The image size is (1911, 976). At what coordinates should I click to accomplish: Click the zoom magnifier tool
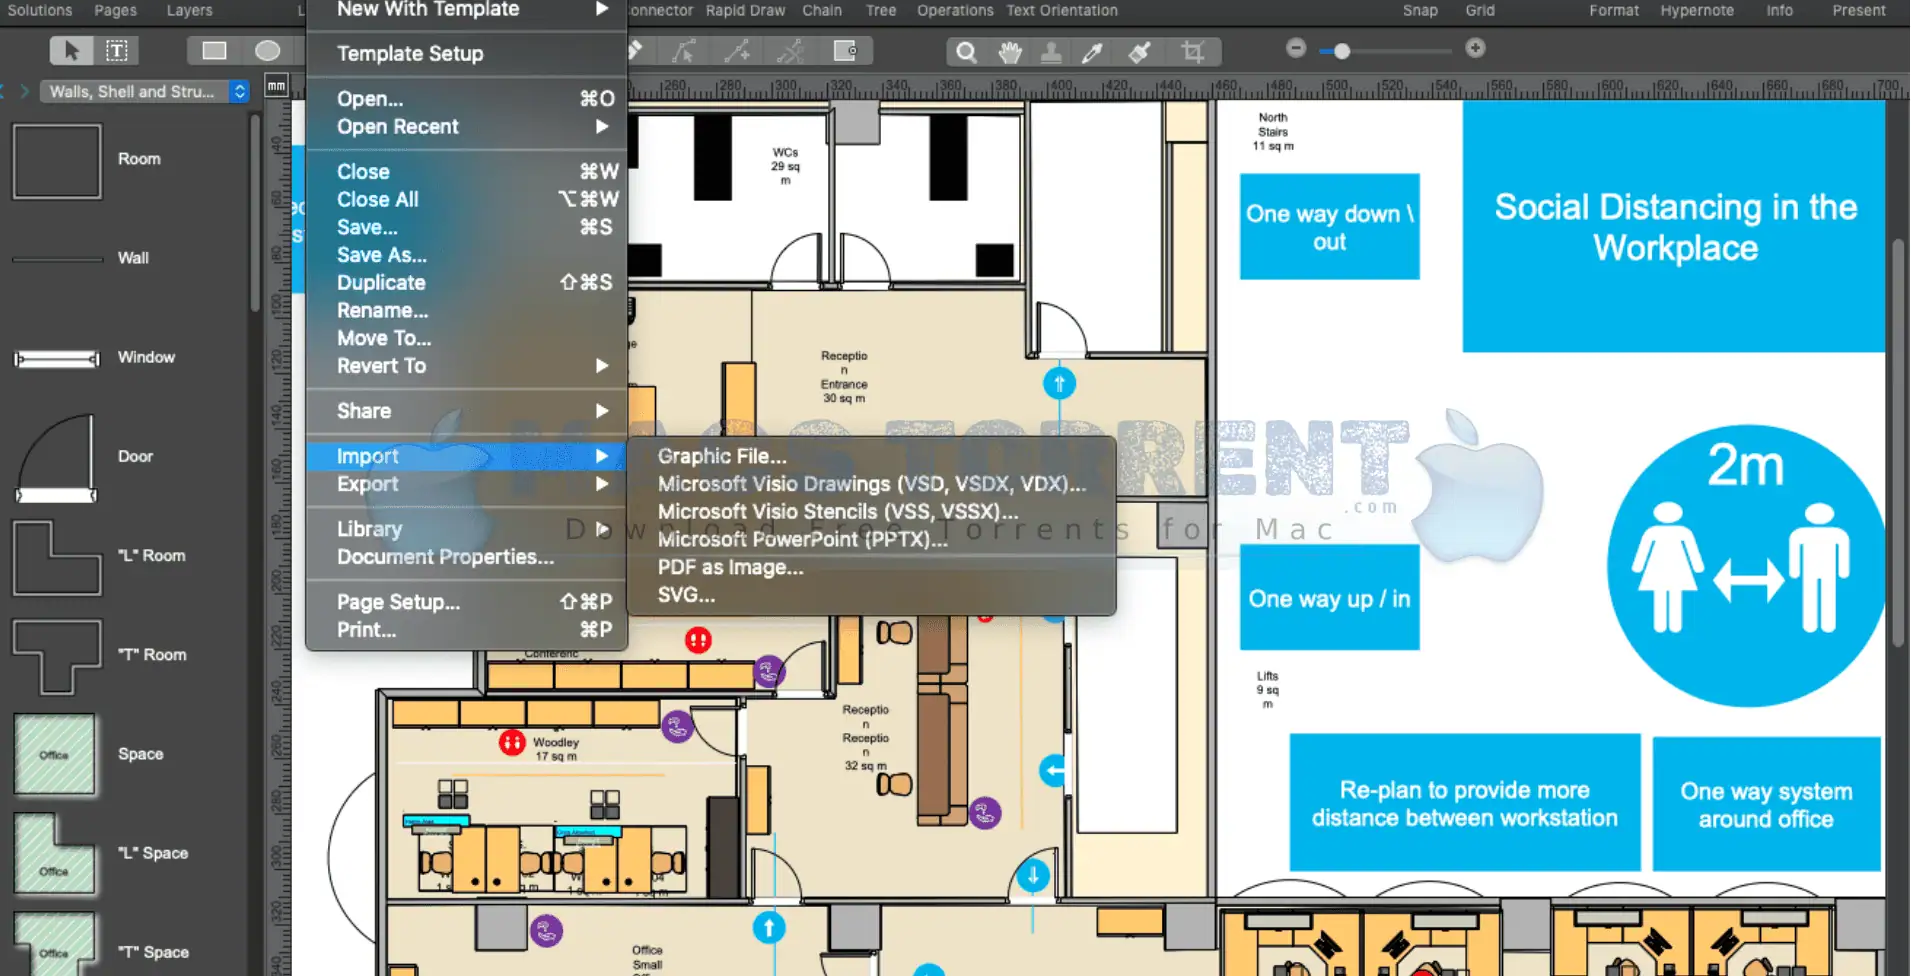[x=966, y=52]
